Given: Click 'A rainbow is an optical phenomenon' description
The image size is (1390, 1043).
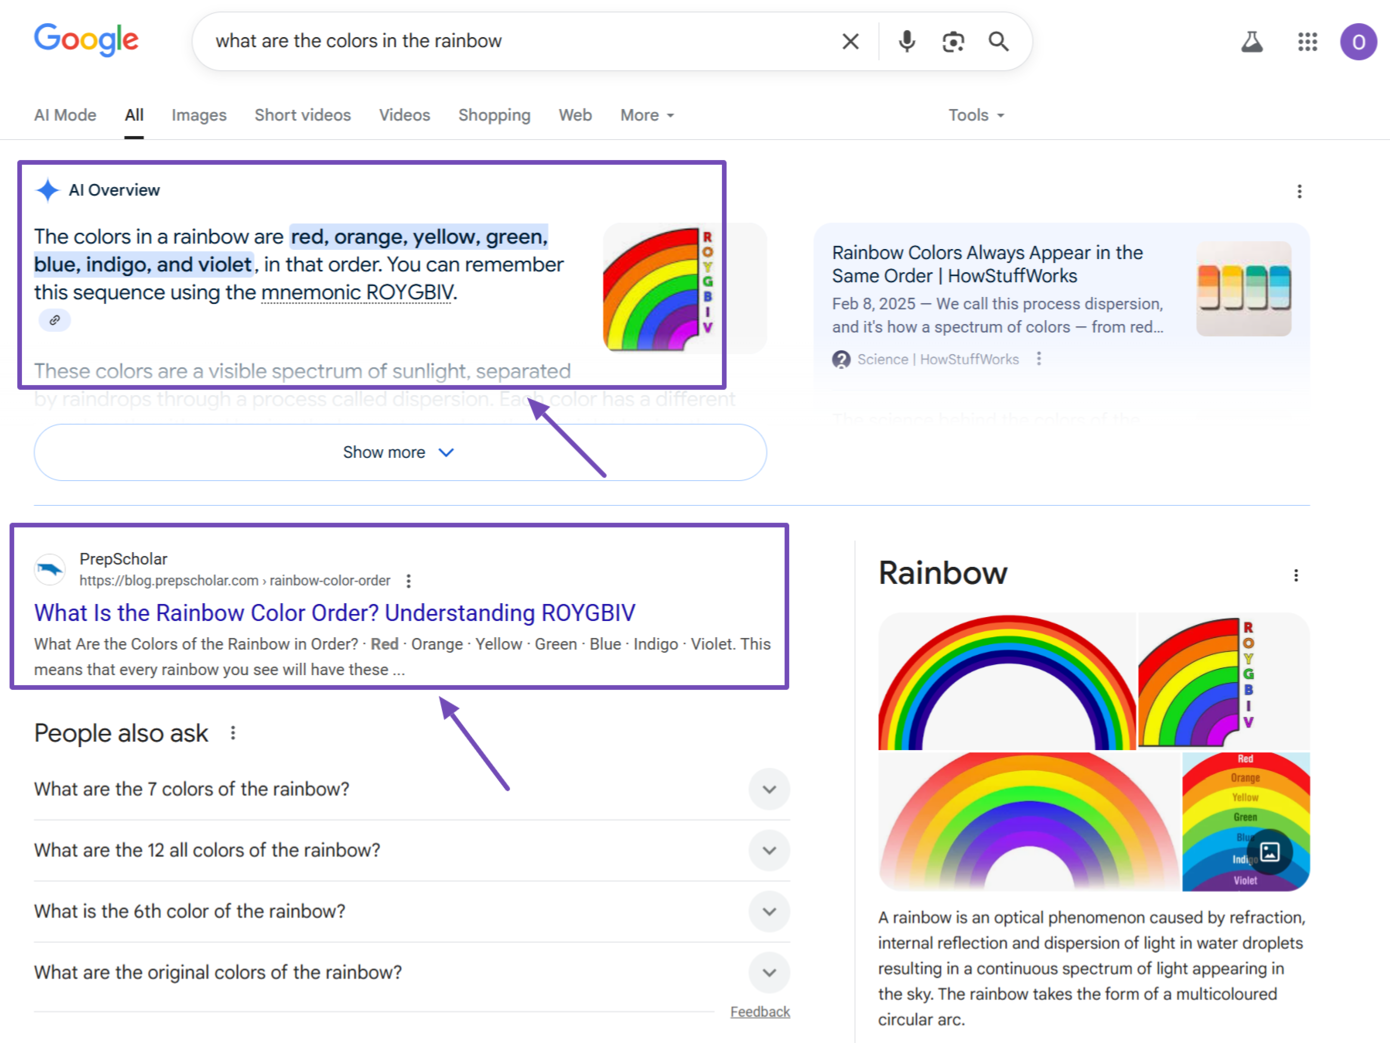Looking at the screenshot, I should tap(1094, 968).
